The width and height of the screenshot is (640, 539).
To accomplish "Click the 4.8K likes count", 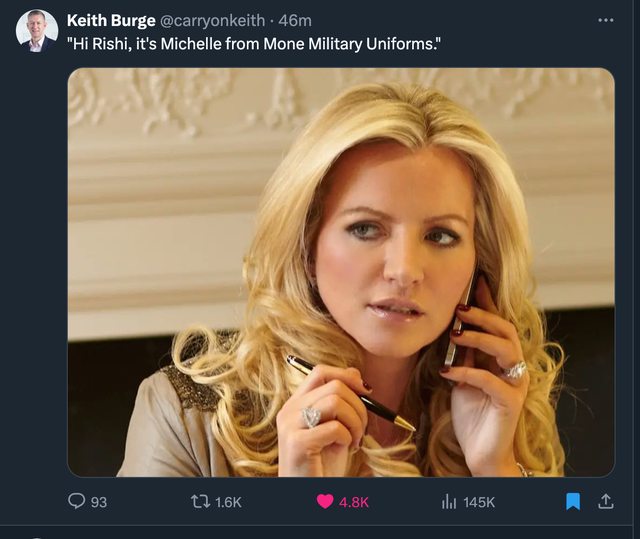I will 354,502.
